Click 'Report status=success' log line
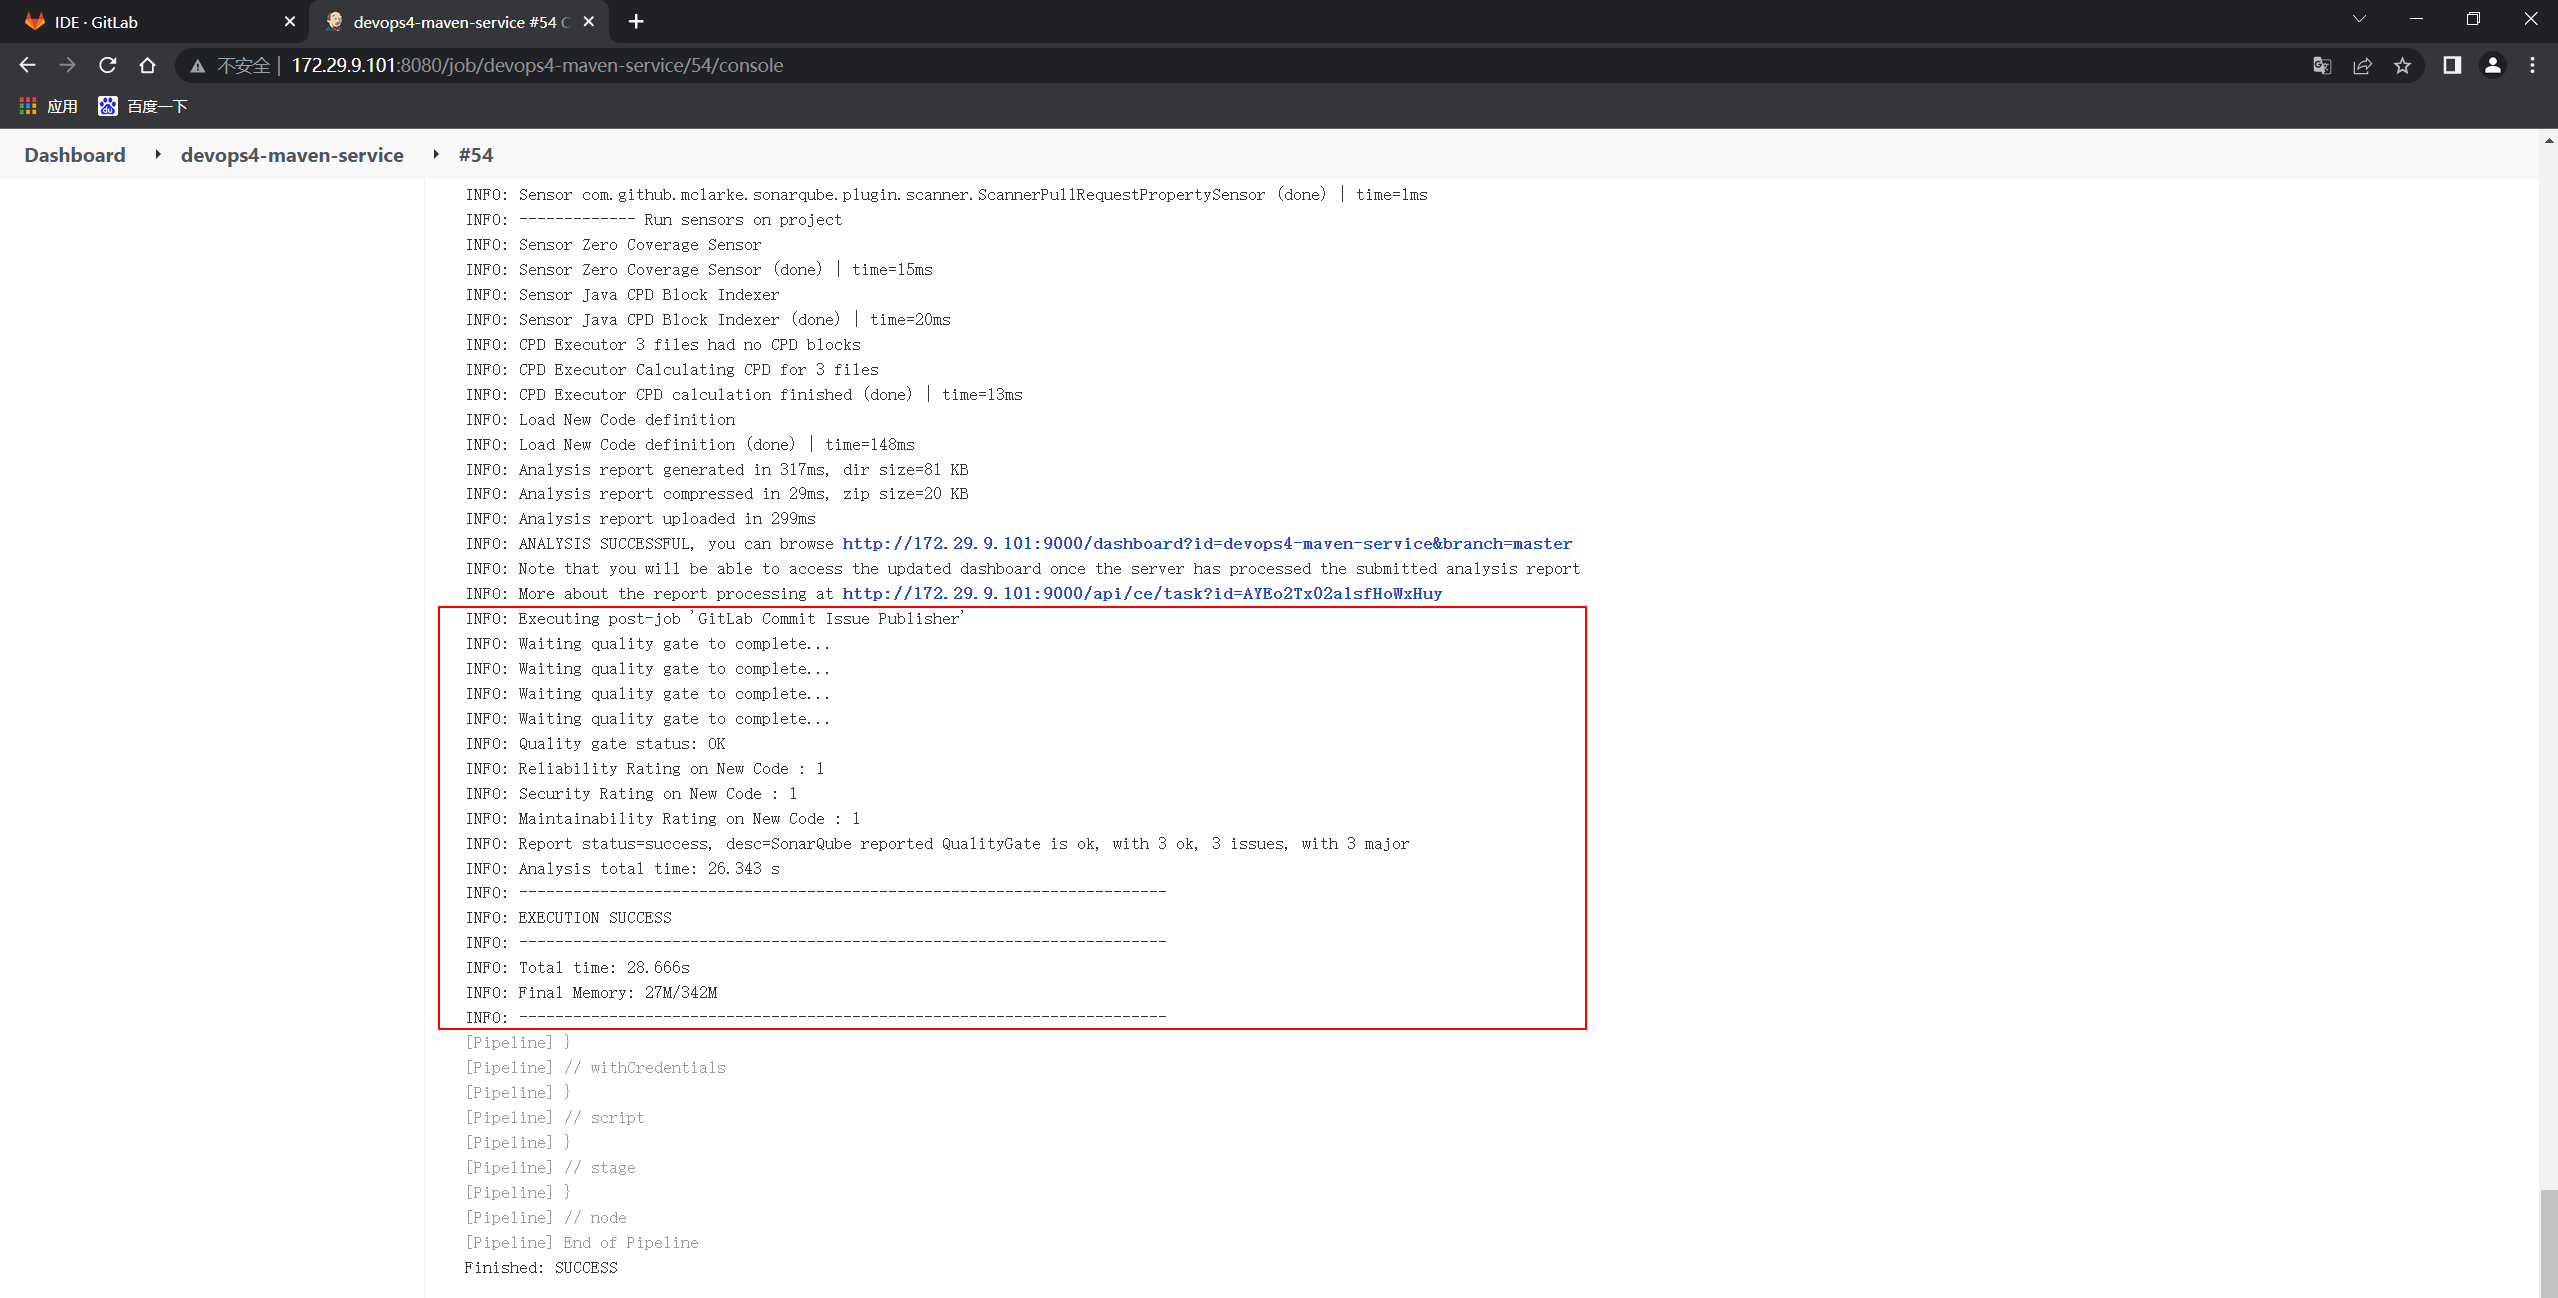Viewport: 2558px width, 1298px height. 937,844
